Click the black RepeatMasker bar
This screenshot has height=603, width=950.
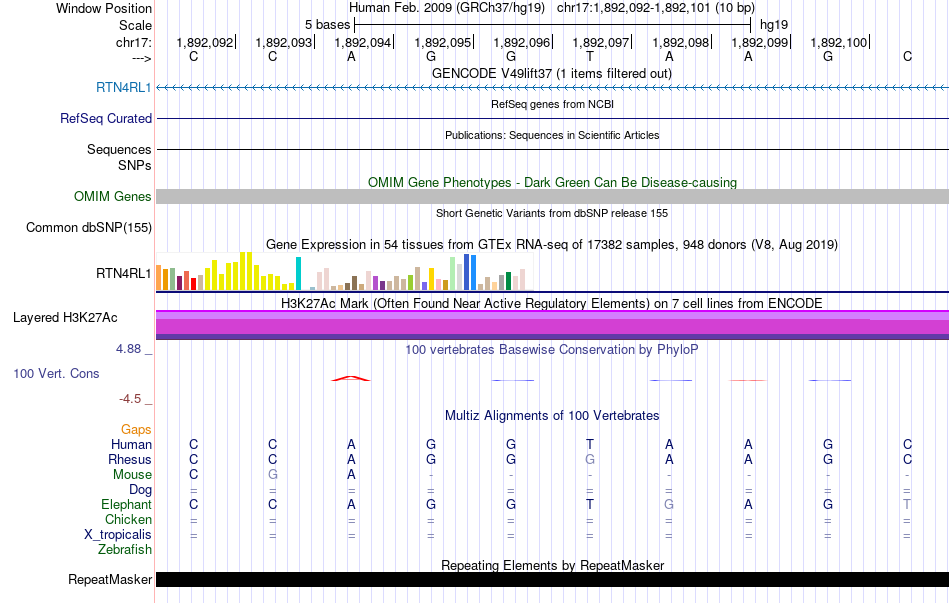tap(553, 579)
